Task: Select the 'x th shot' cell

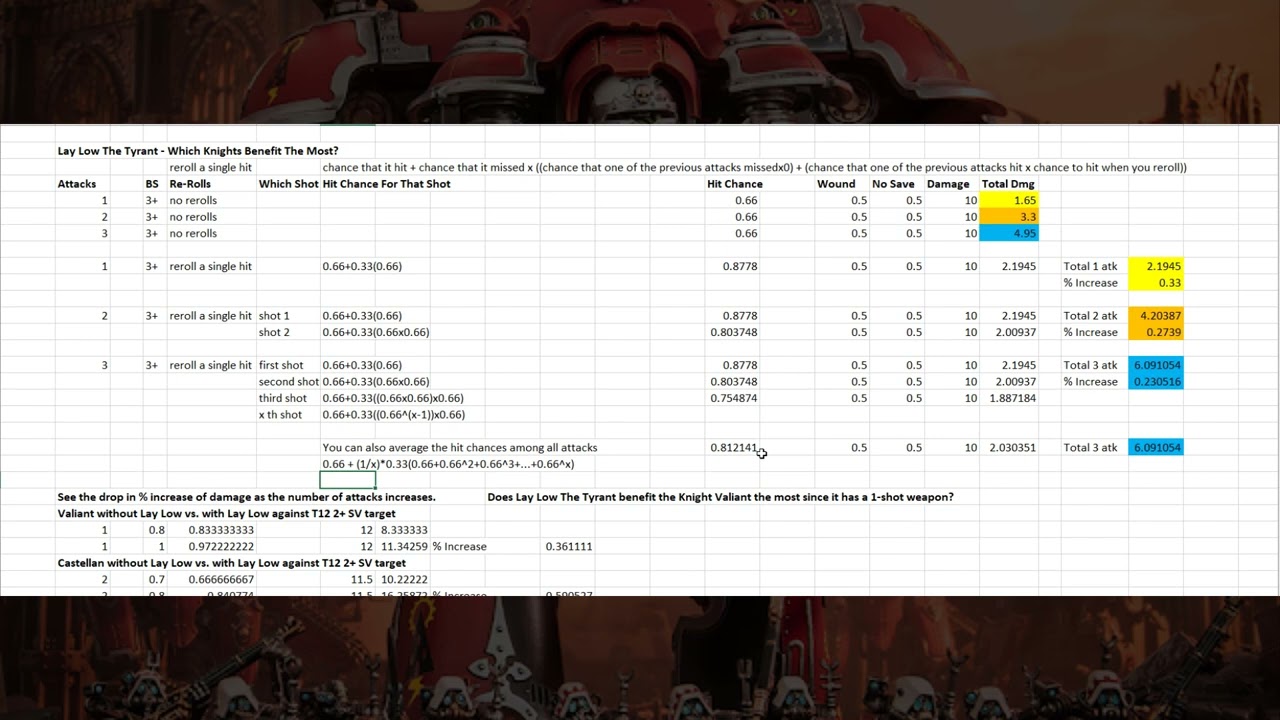Action: tap(280, 415)
